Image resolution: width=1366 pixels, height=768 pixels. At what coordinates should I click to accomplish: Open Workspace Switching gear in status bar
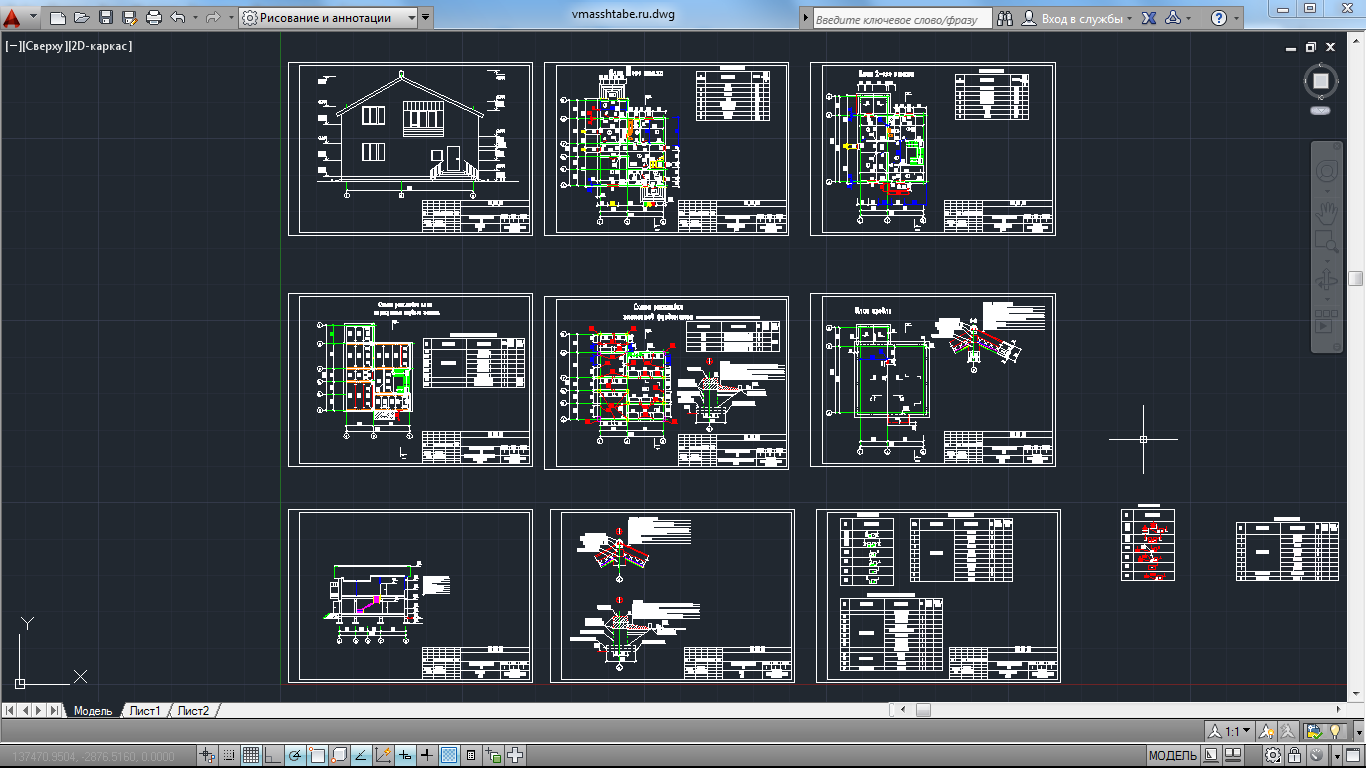pyautogui.click(x=1273, y=755)
